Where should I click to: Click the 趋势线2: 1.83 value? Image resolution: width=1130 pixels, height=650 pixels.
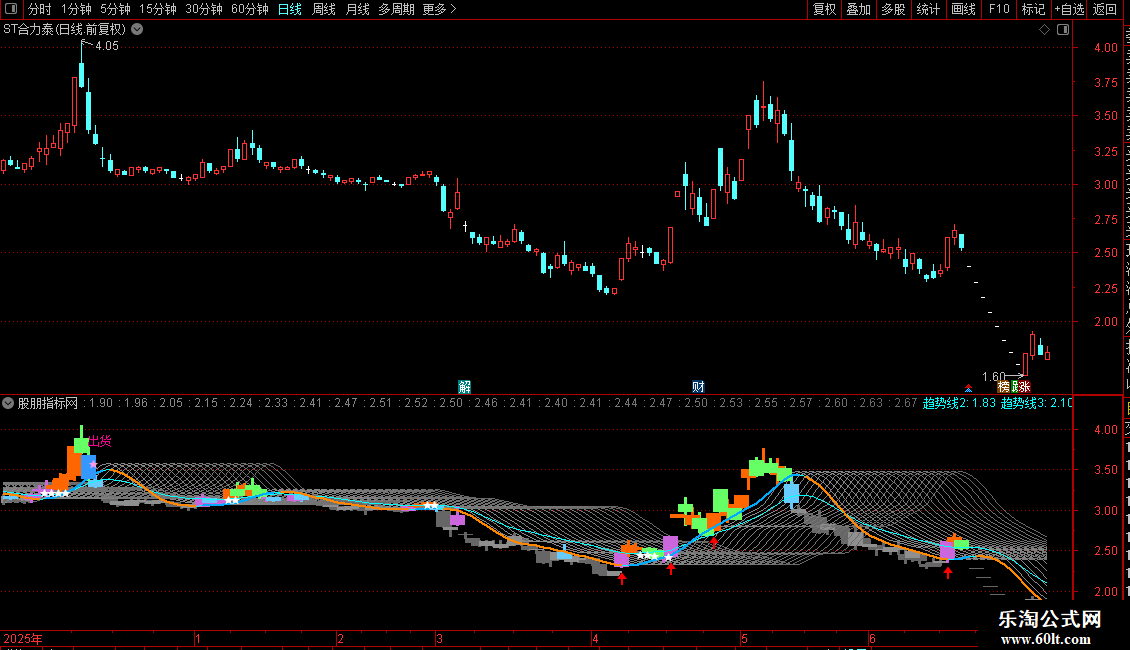click(x=959, y=404)
